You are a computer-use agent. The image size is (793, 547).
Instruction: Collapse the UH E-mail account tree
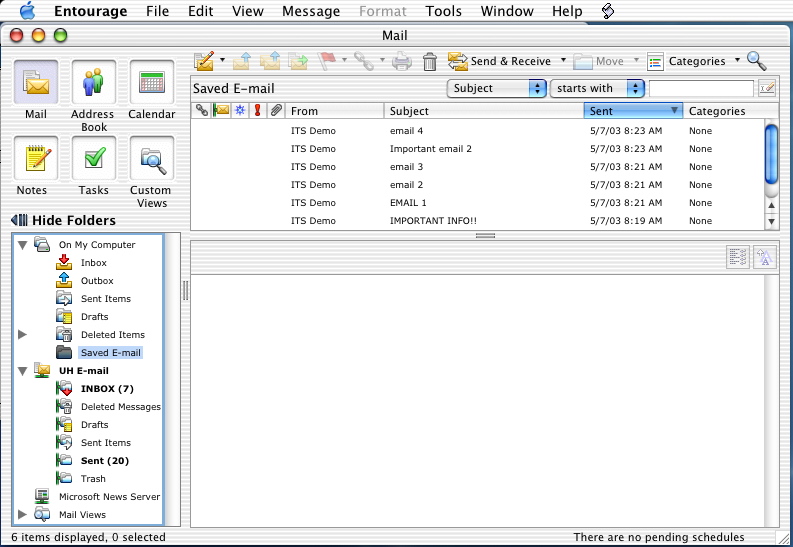coord(22,371)
